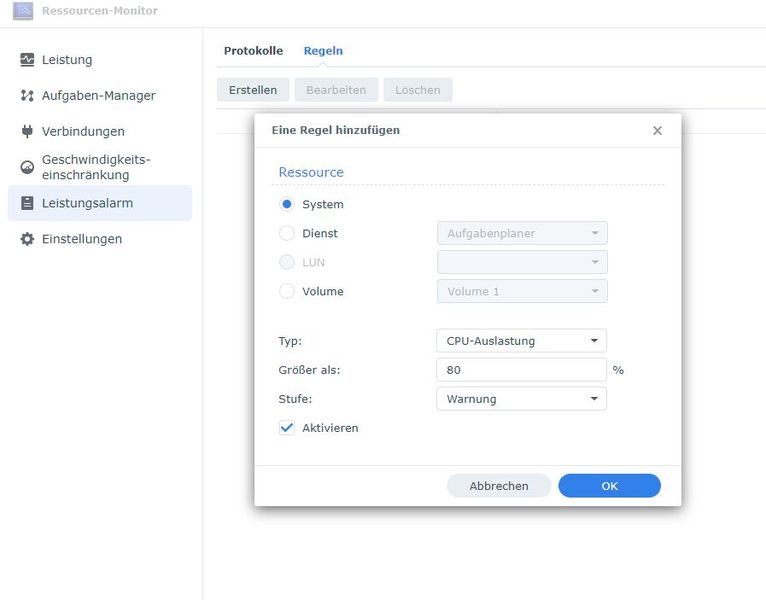Open the Aufgabenplaner service dropdown
This screenshot has width=766, height=600.
coord(522,233)
